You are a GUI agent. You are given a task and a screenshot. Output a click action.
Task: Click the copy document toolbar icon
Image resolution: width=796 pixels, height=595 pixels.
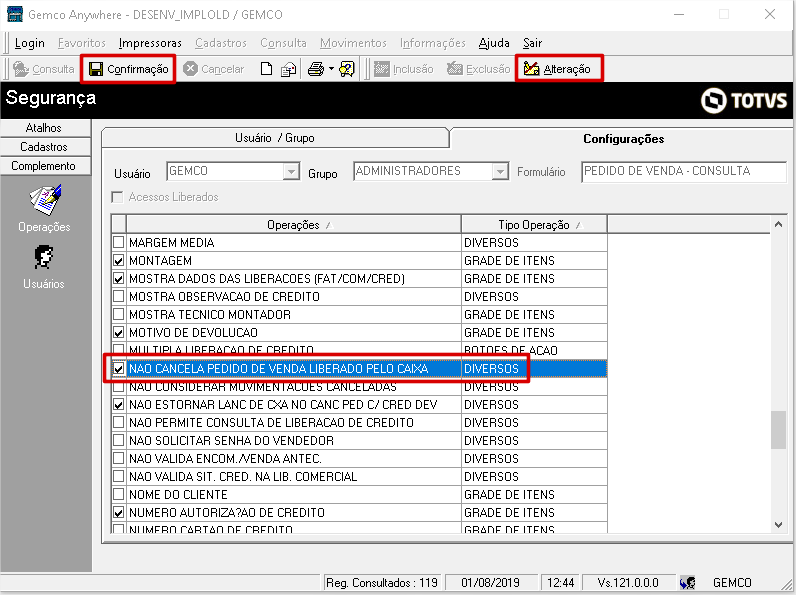point(288,69)
